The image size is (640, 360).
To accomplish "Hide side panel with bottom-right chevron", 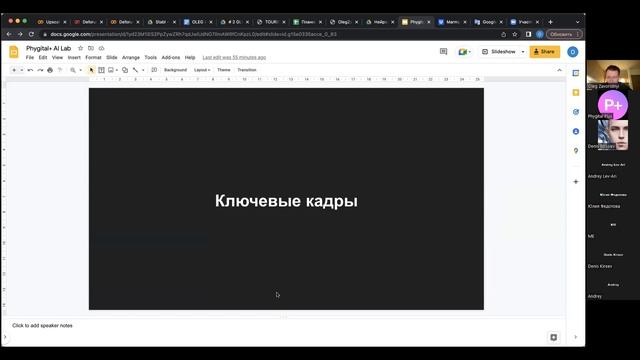I will [576, 337].
